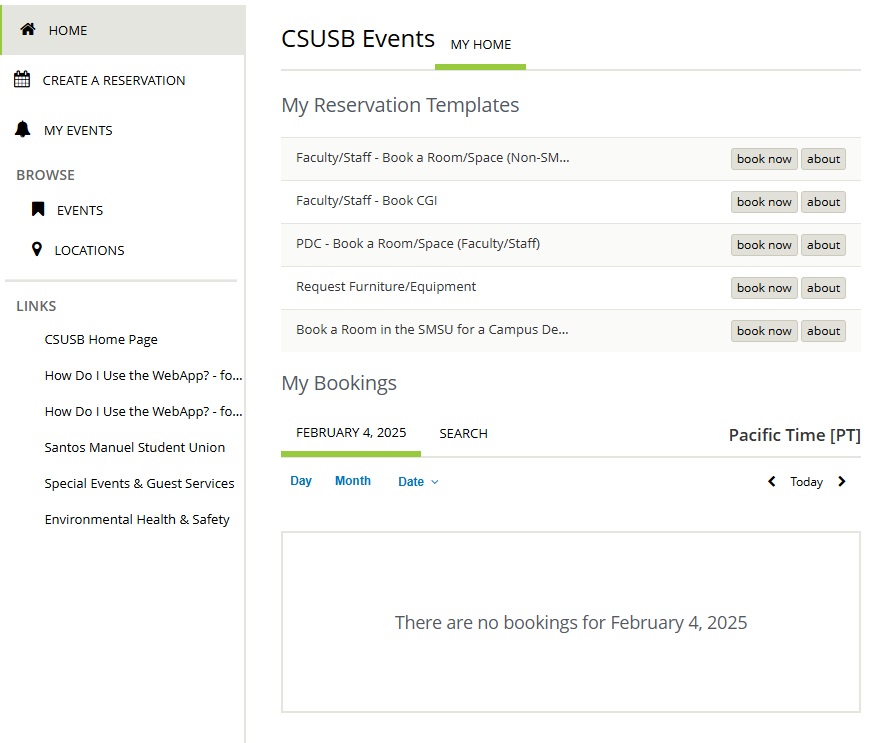Book now Request Furniture/Equipment
Screen dimensions: 886x743
click(x=764, y=288)
